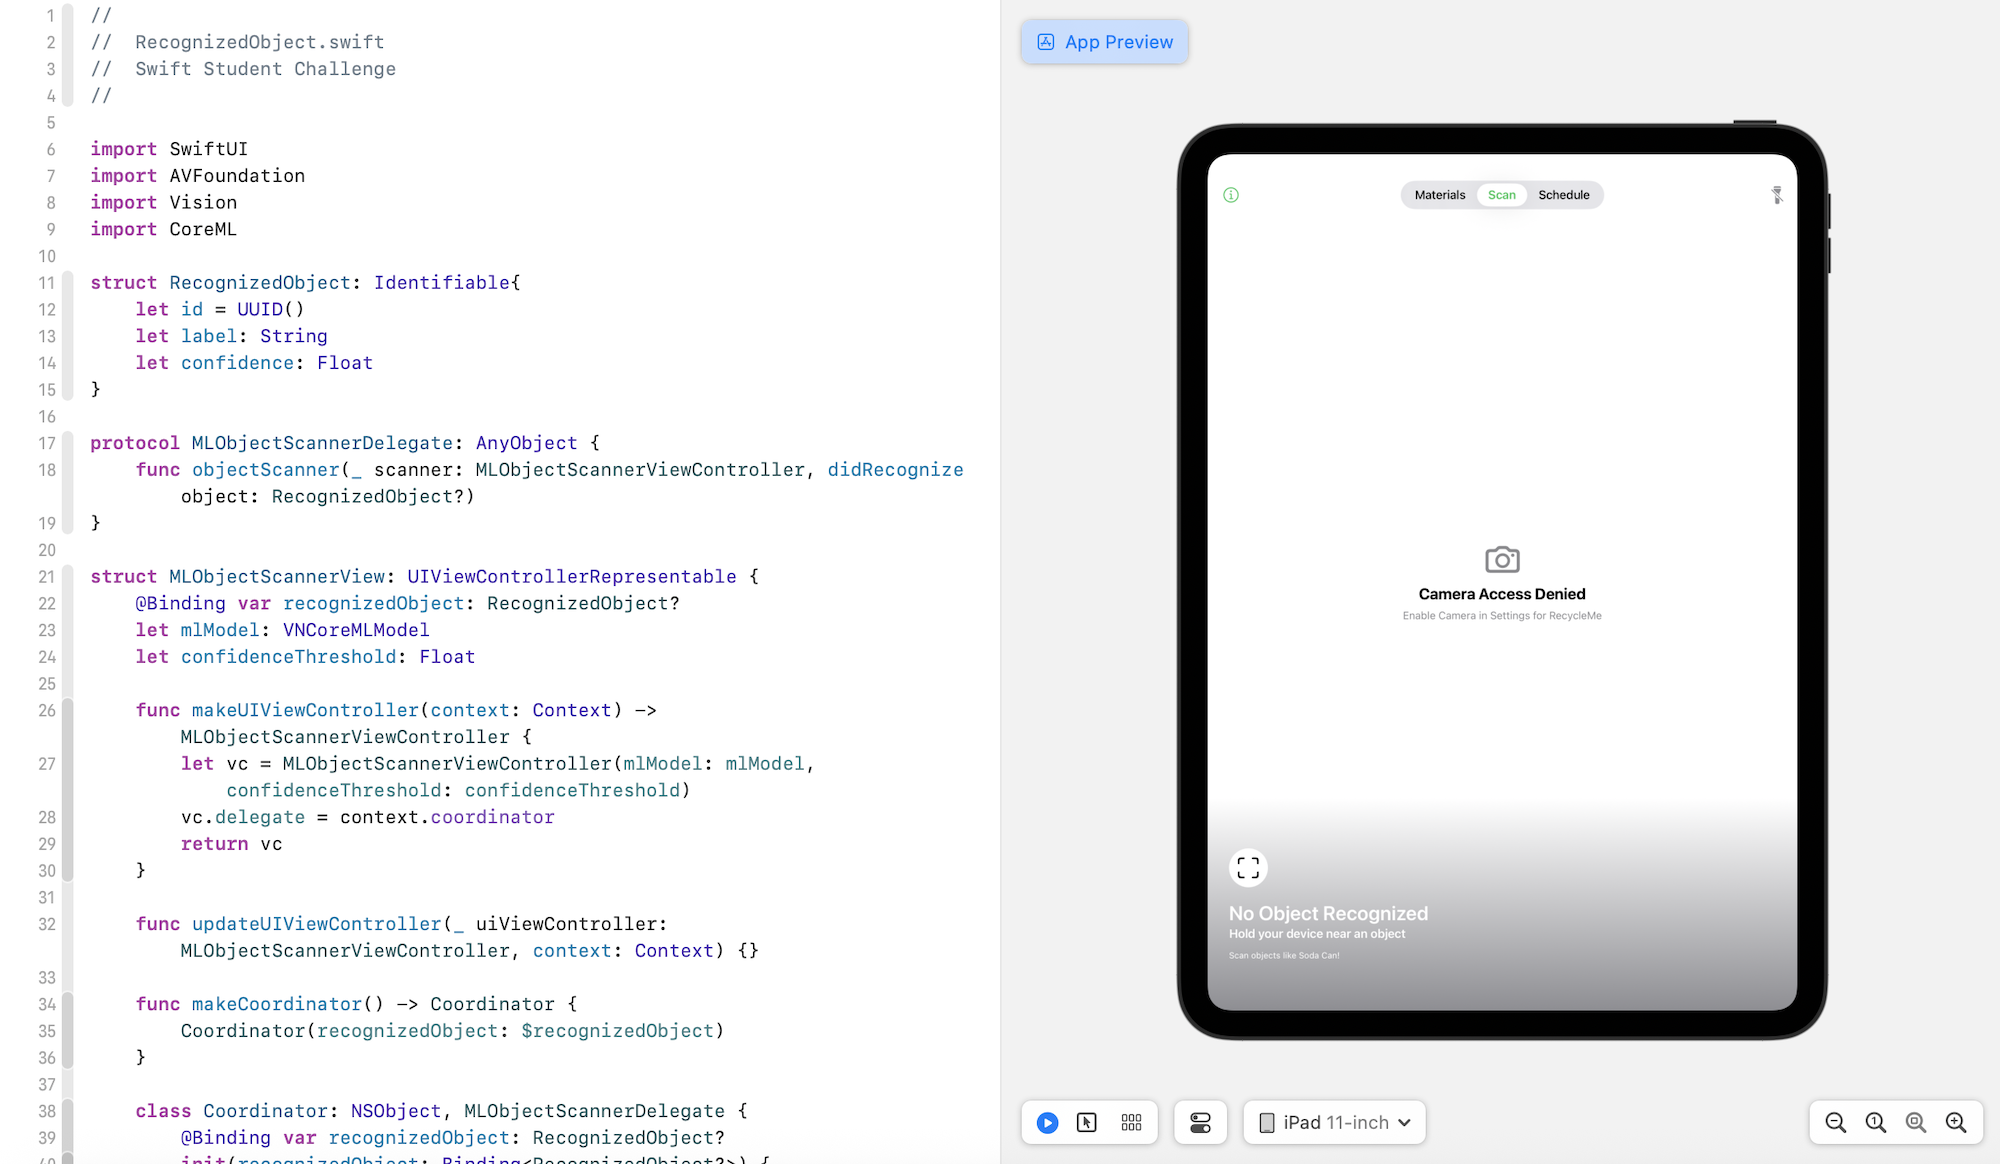Screen dimensions: 2000x1164
Task: Toggle the flashlight icon in app
Action: [1777, 195]
